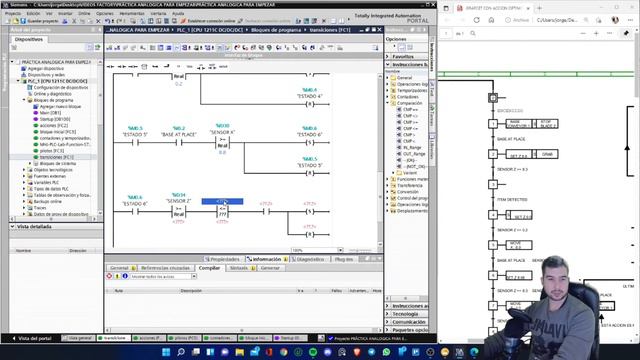The width and height of the screenshot is (640, 360).
Task: Select CMP == instruction in Comparación list
Action: pyautogui.click(x=410, y=110)
